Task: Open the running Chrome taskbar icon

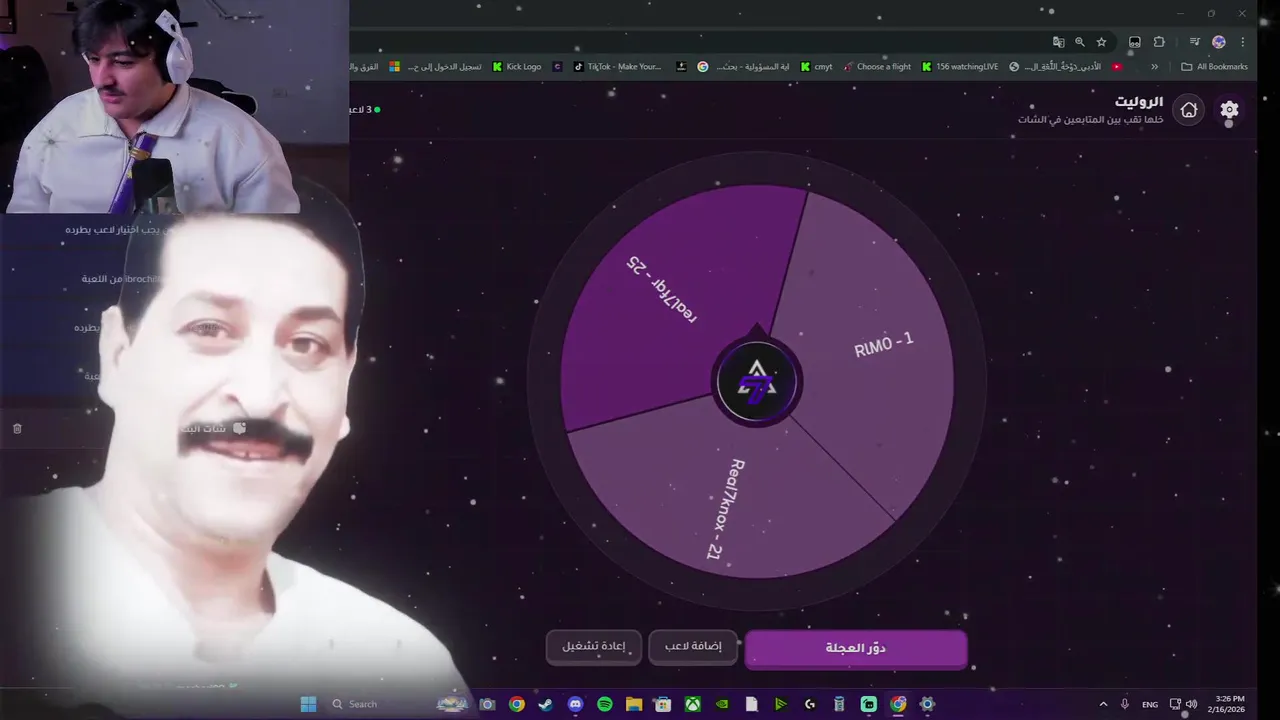Action: click(898, 704)
